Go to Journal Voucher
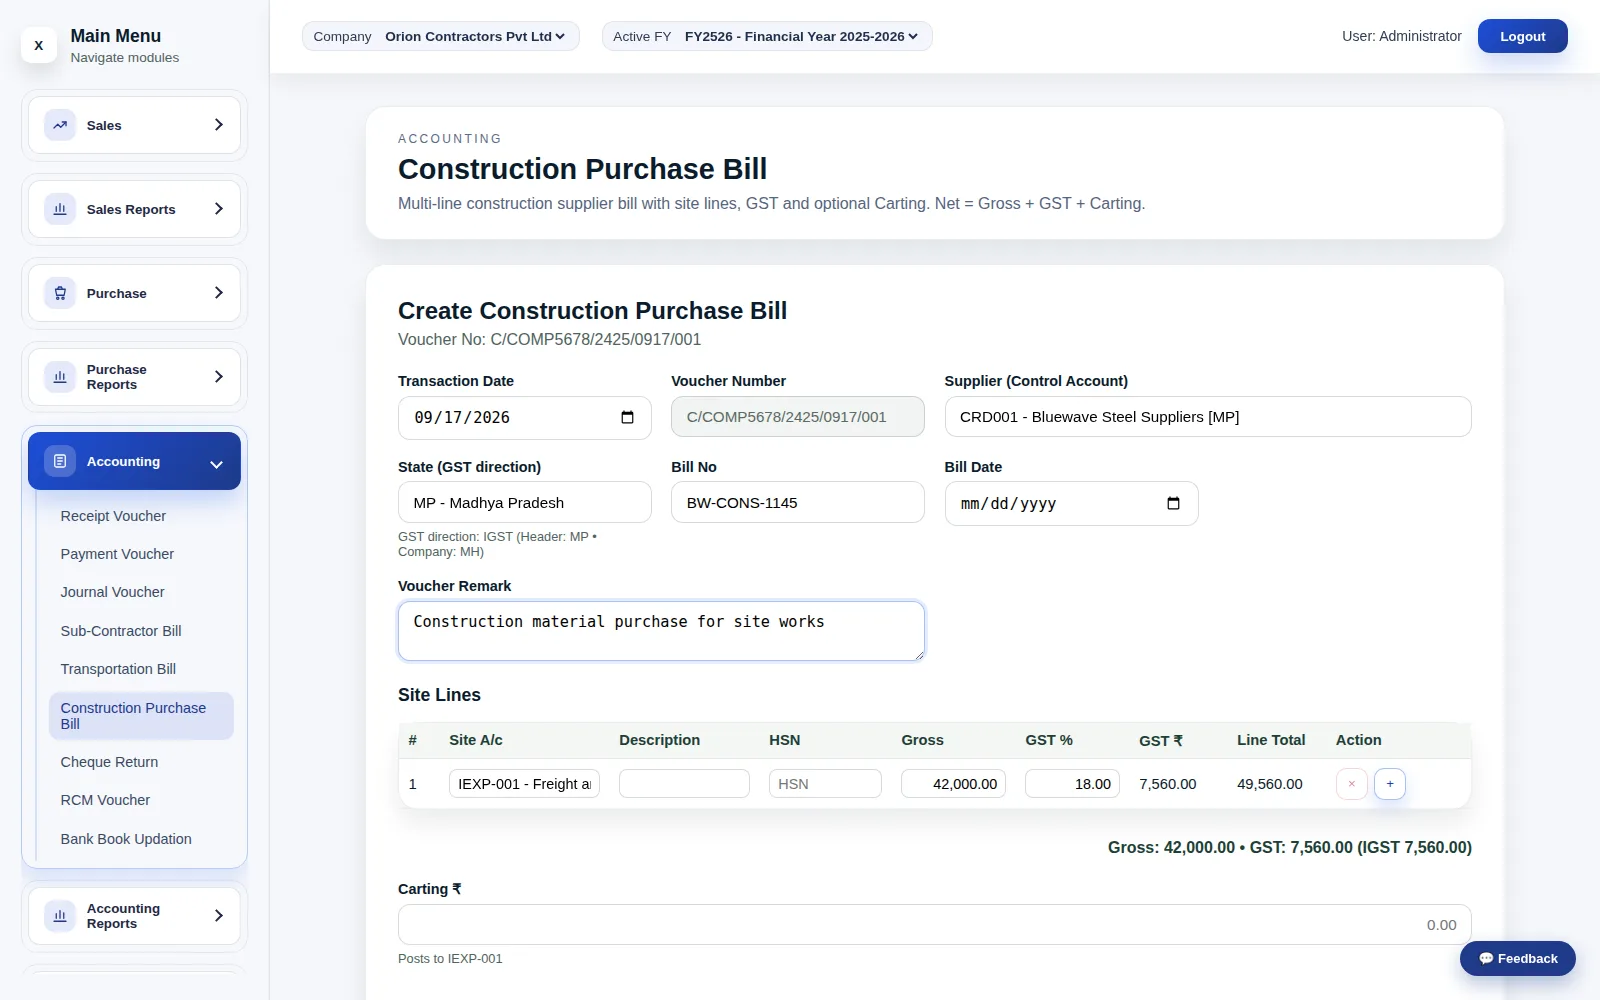 [x=141, y=592]
